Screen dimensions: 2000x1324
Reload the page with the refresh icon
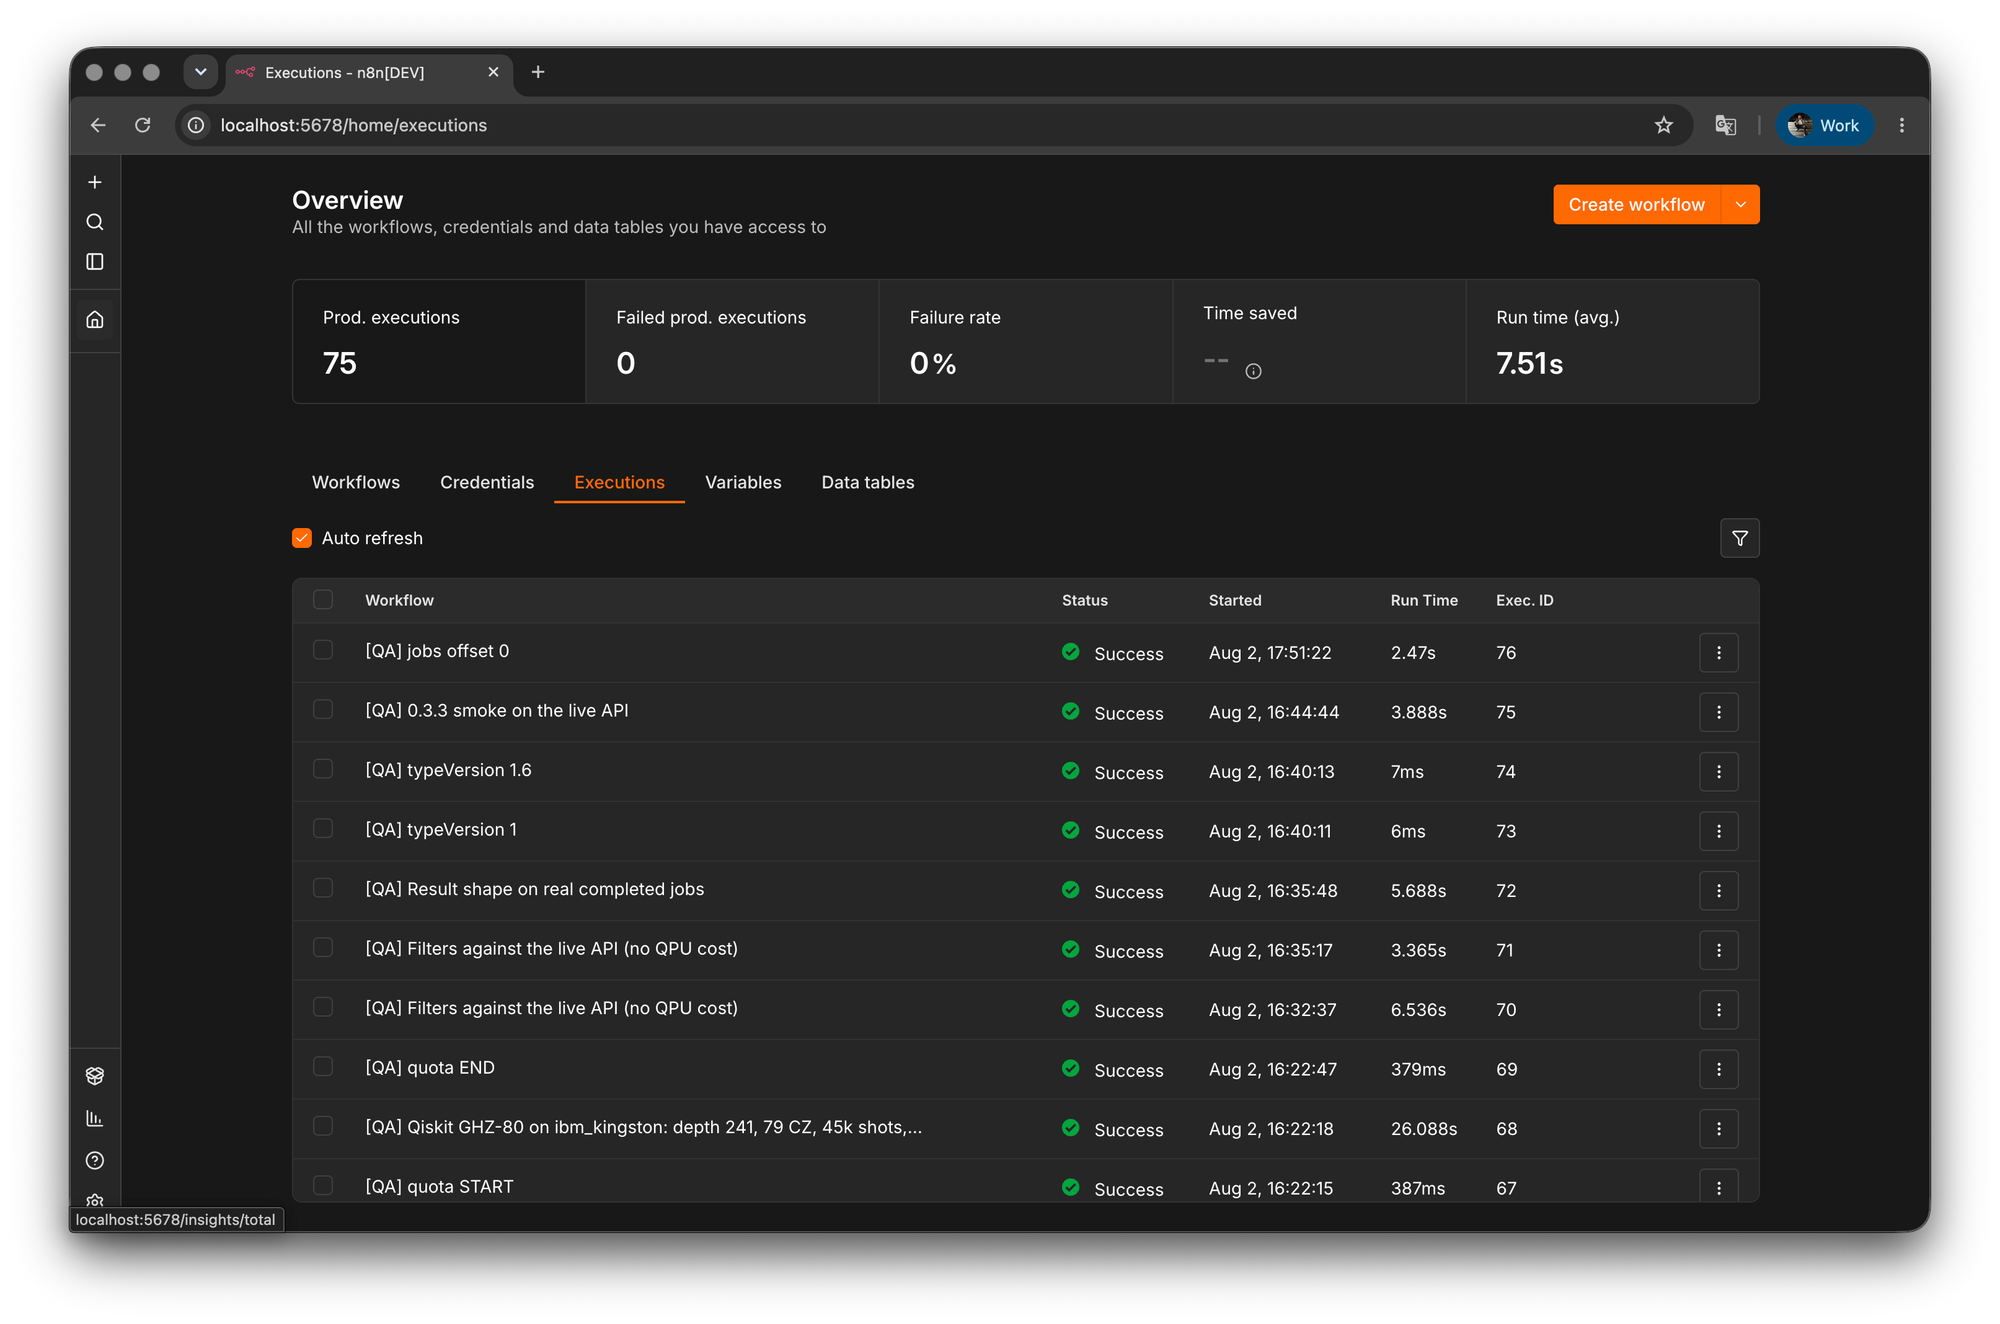click(143, 125)
